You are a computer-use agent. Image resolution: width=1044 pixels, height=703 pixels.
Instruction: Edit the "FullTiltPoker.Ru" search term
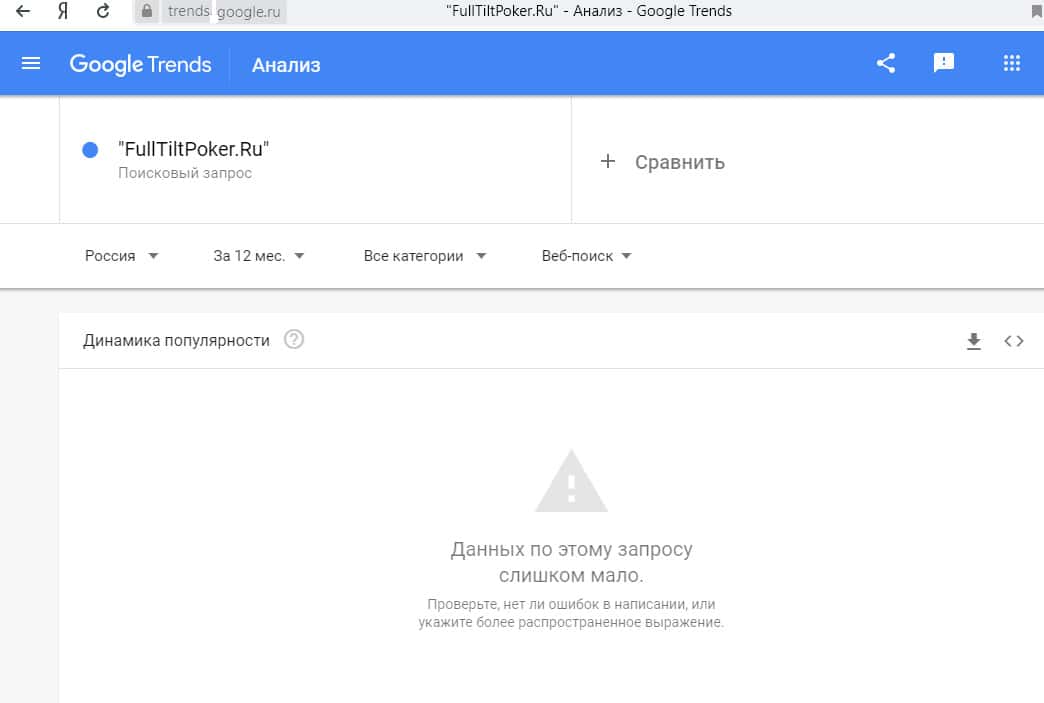coord(193,149)
